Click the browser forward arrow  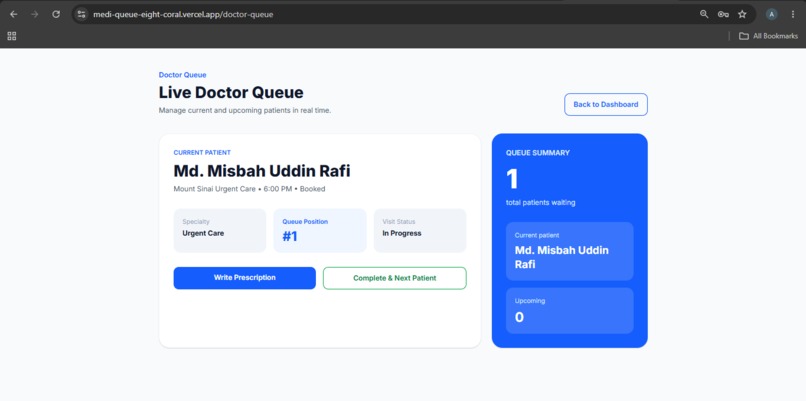pyautogui.click(x=35, y=14)
